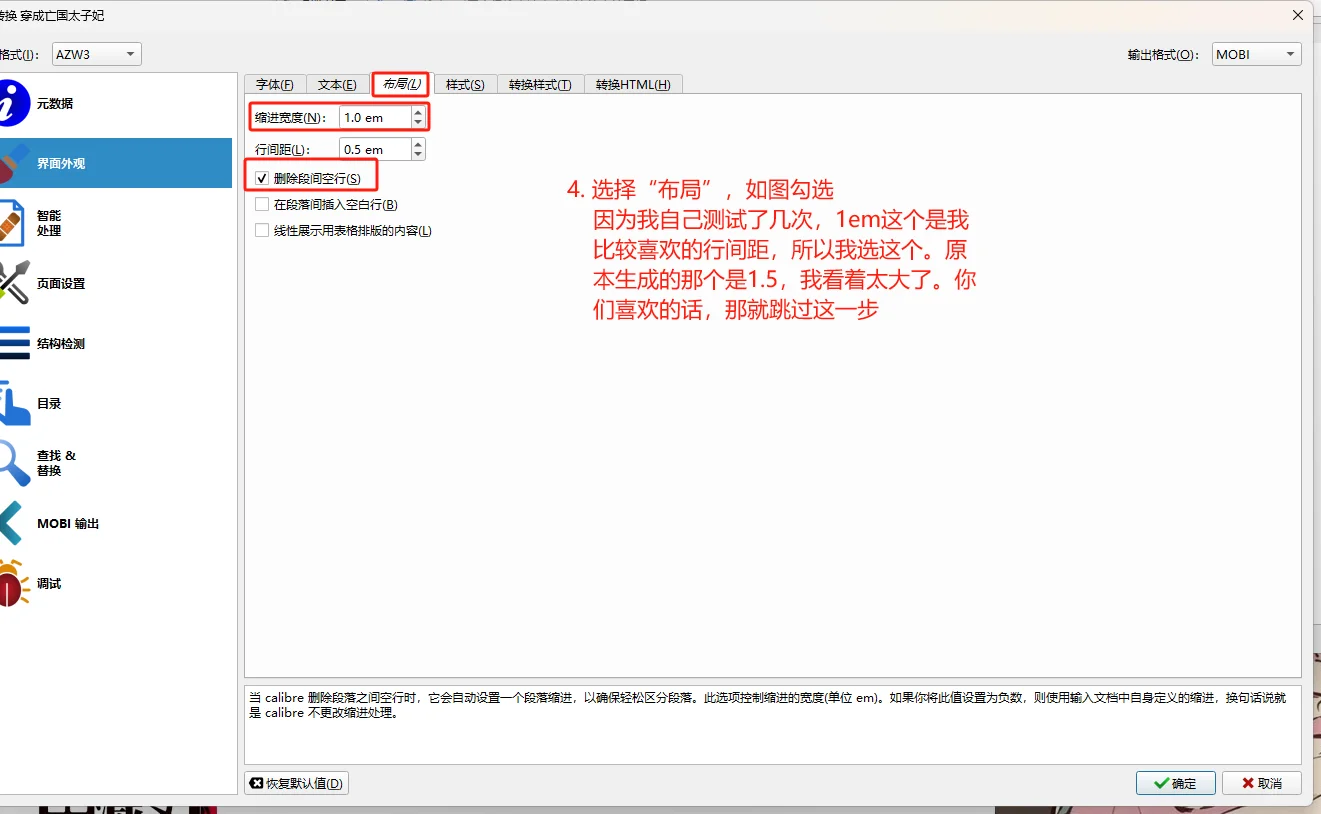
Task: Select the 目录 sidebar label
Action: click(49, 403)
